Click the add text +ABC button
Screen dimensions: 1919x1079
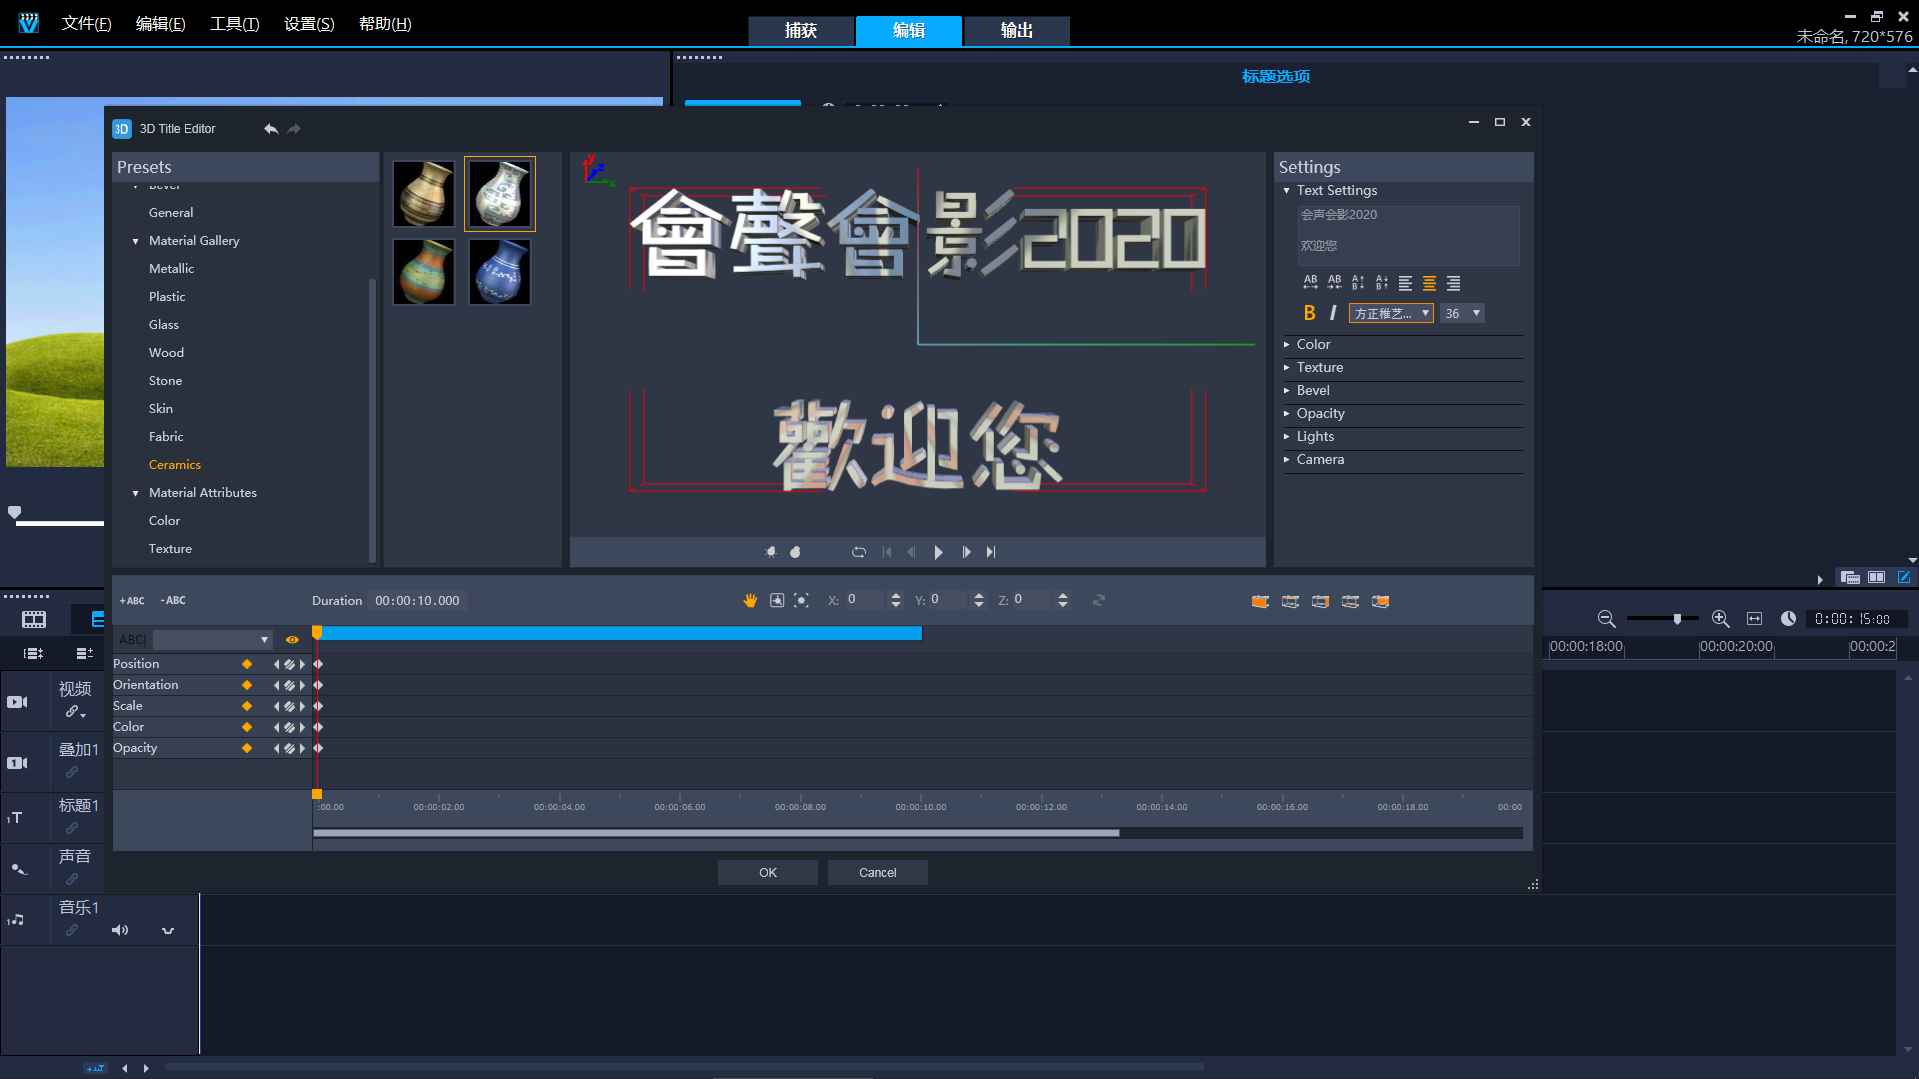(132, 601)
